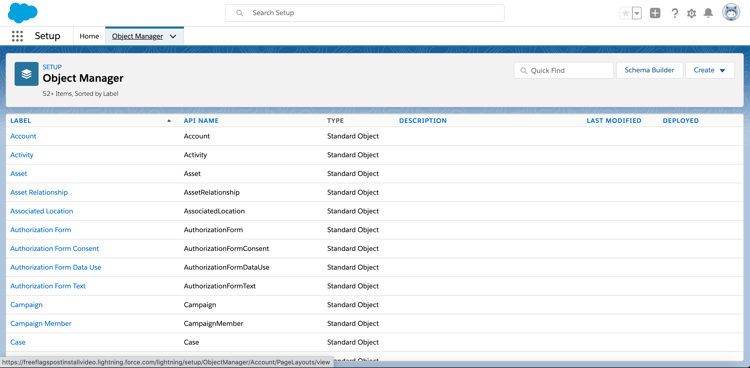Click the '52+ Items, Sorted by Label' text
The image size is (750, 368).
(x=80, y=94)
